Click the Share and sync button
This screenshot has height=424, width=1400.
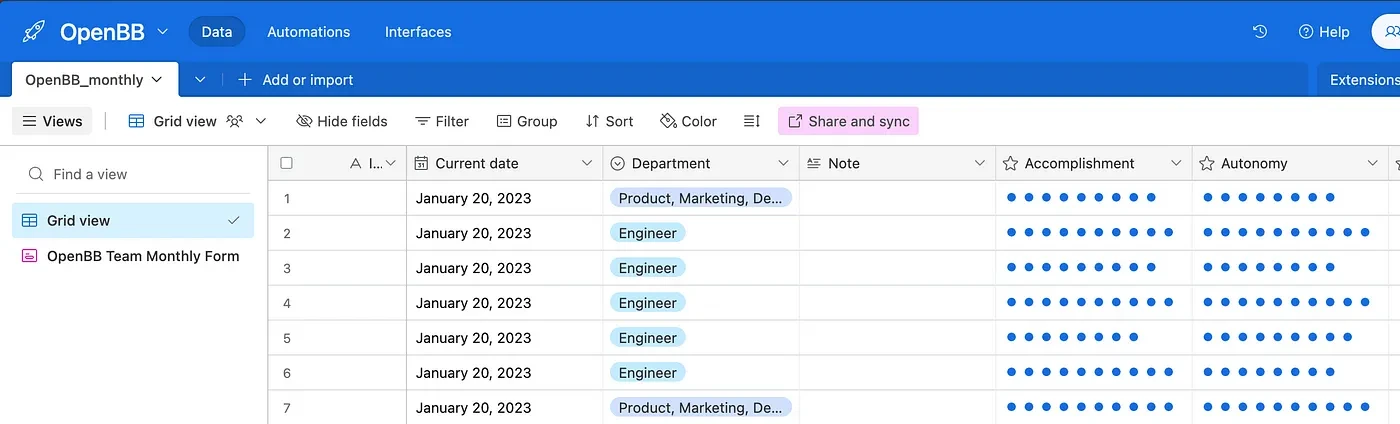tap(848, 121)
